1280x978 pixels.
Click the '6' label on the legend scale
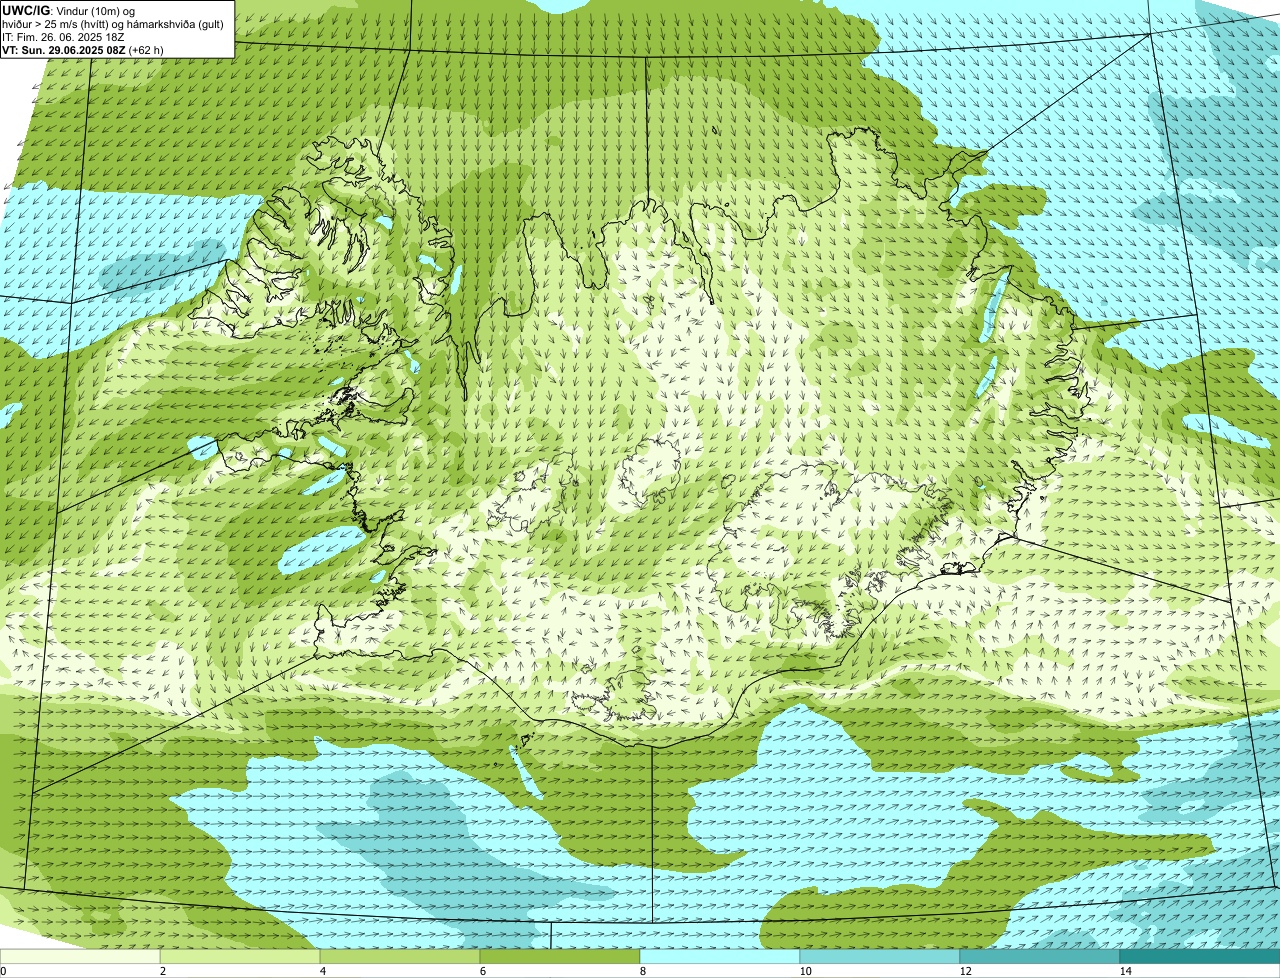tap(482, 971)
